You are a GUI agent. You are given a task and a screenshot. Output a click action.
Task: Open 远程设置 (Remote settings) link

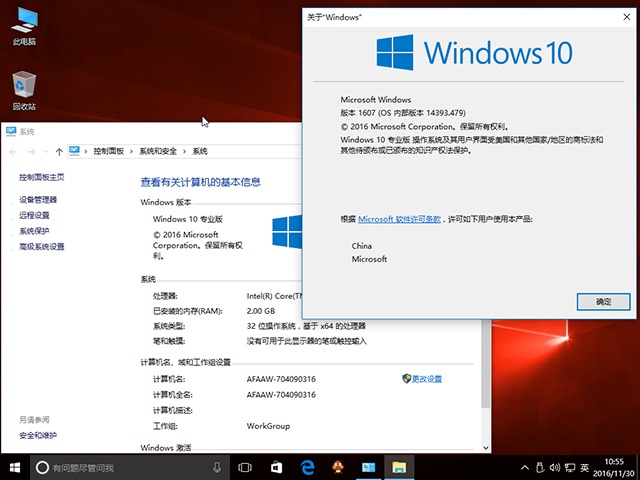click(x=34, y=215)
